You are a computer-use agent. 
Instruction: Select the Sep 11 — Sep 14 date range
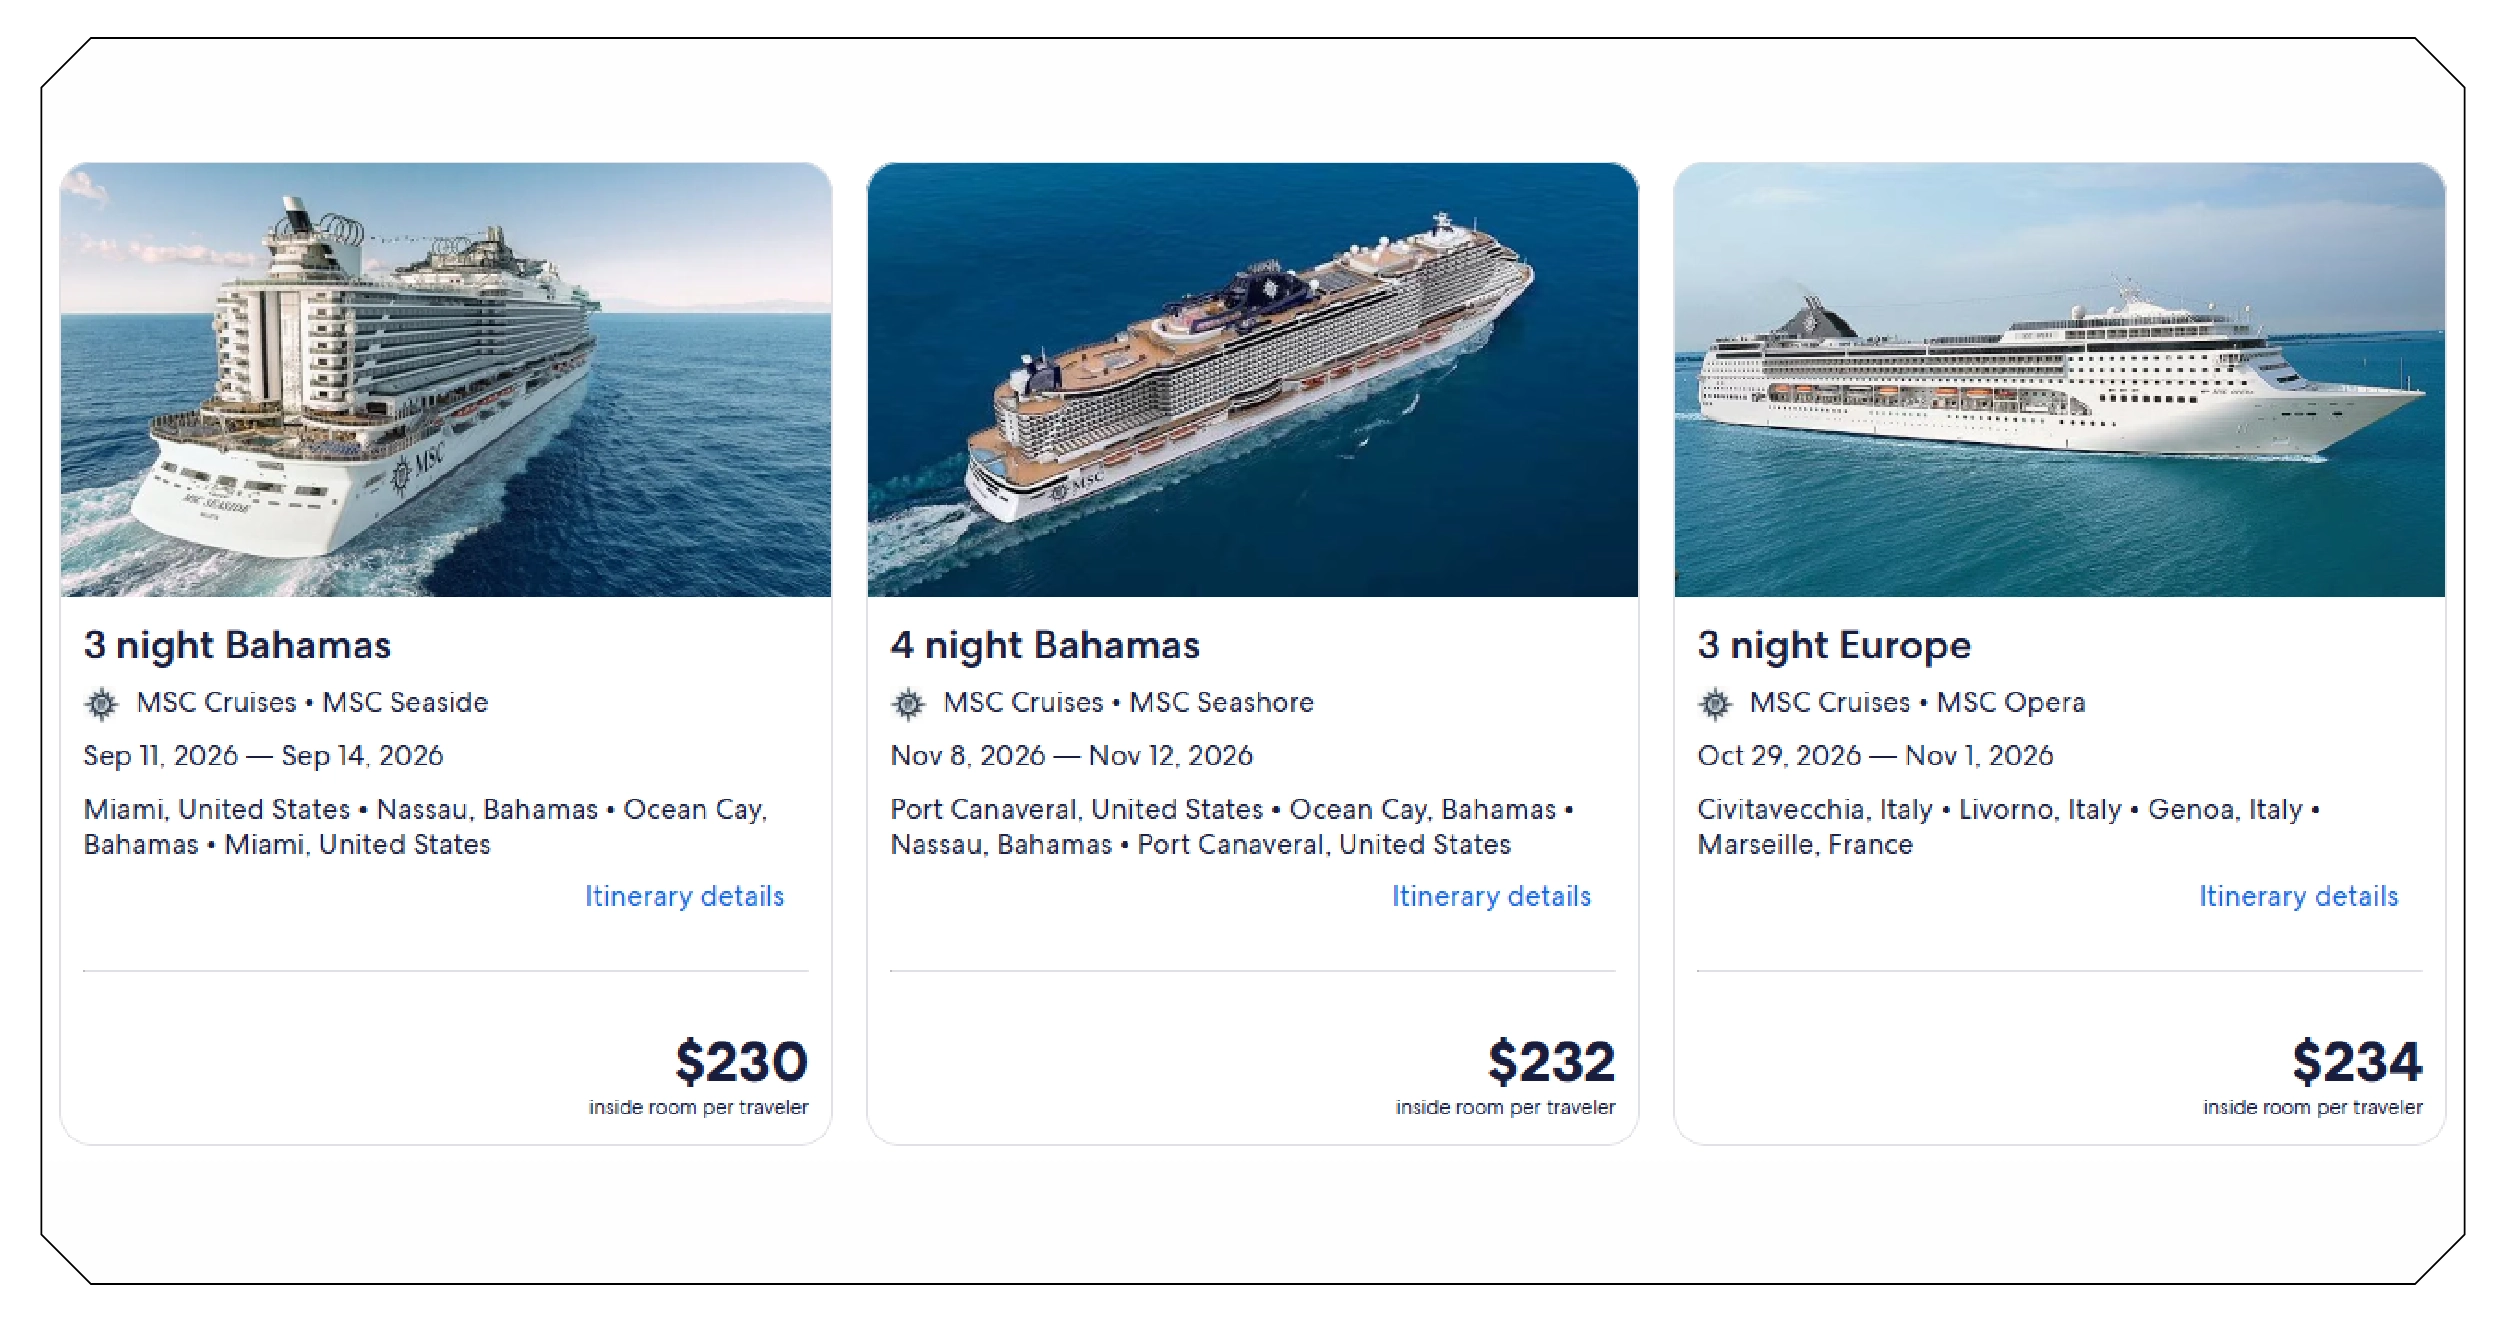tap(265, 756)
